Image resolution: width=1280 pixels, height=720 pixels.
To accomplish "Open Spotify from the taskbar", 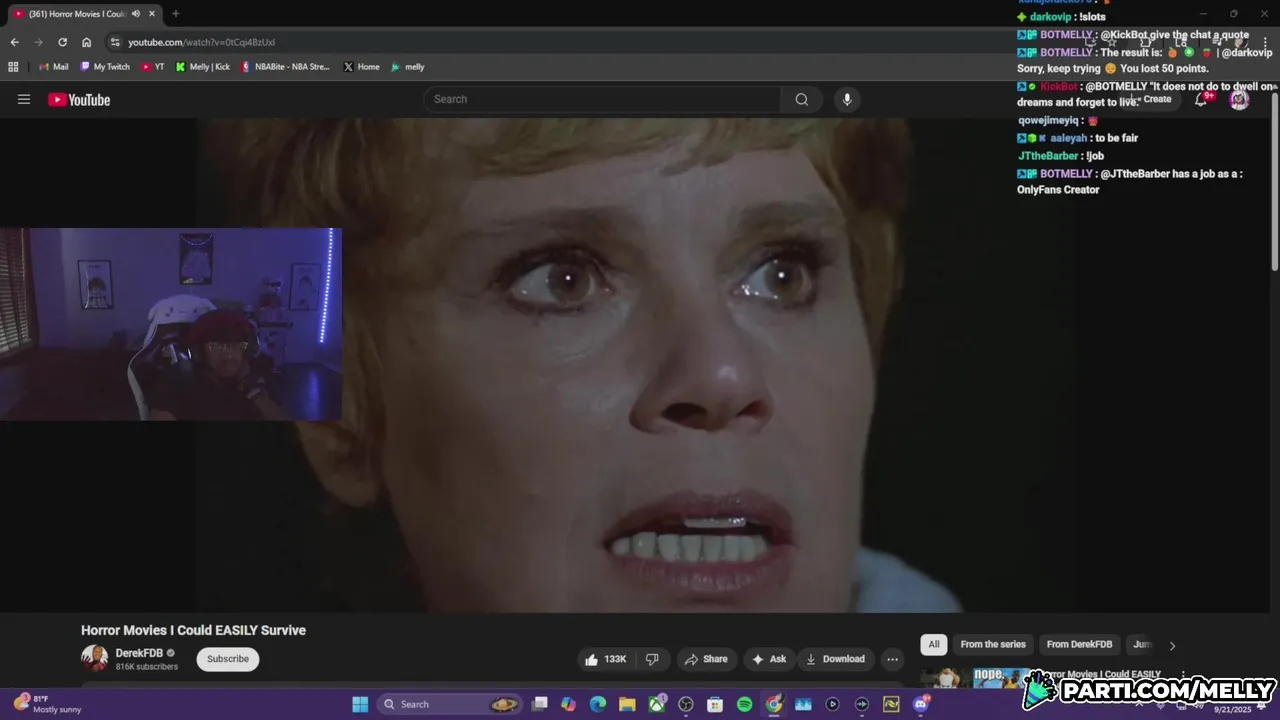I will point(744,704).
